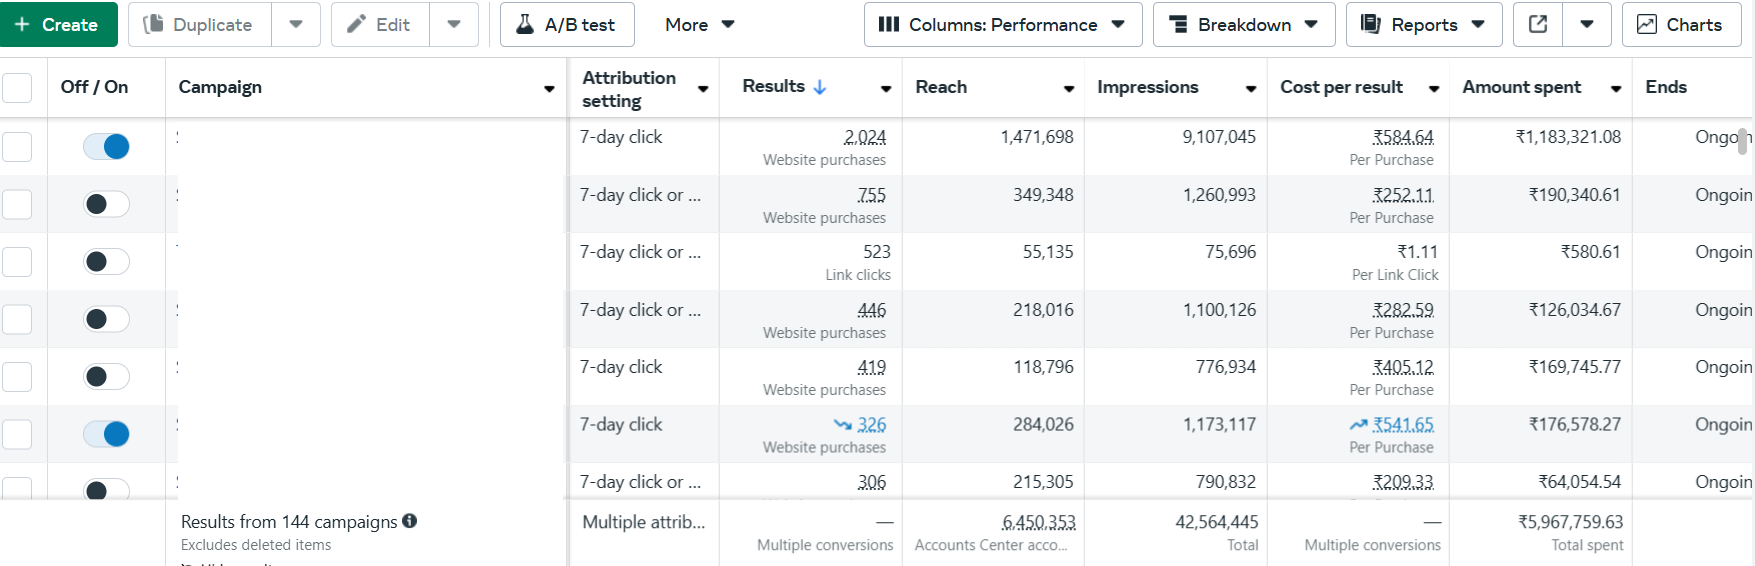Click the trend icon beside ₹541.65
The height and width of the screenshot is (566, 1755).
[x=1358, y=425]
